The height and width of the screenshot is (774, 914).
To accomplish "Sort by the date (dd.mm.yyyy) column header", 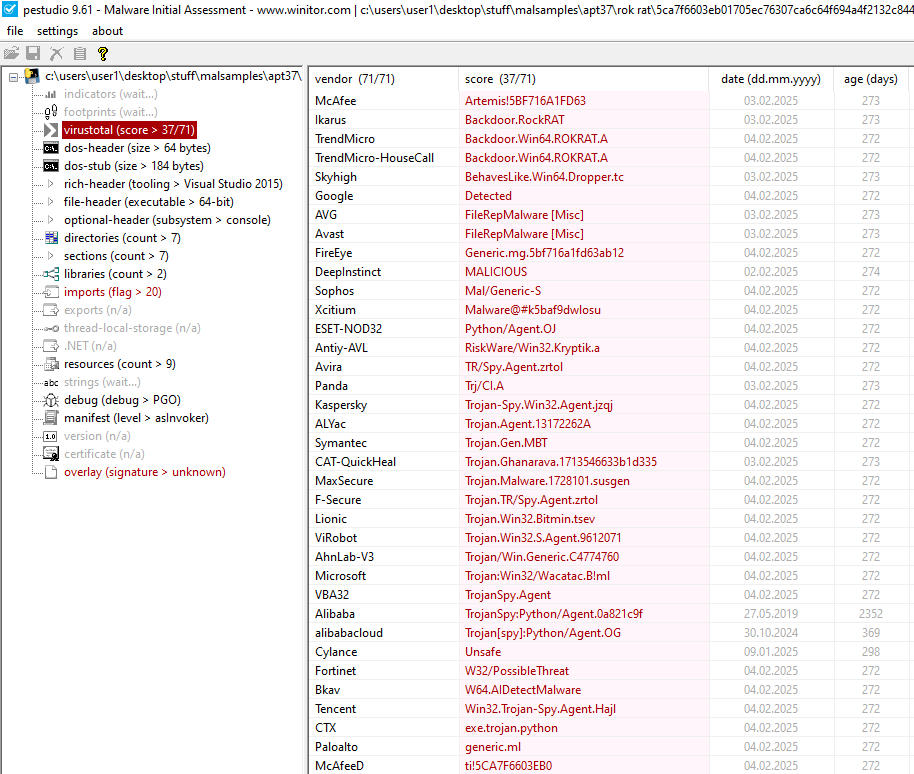I will pos(771,79).
